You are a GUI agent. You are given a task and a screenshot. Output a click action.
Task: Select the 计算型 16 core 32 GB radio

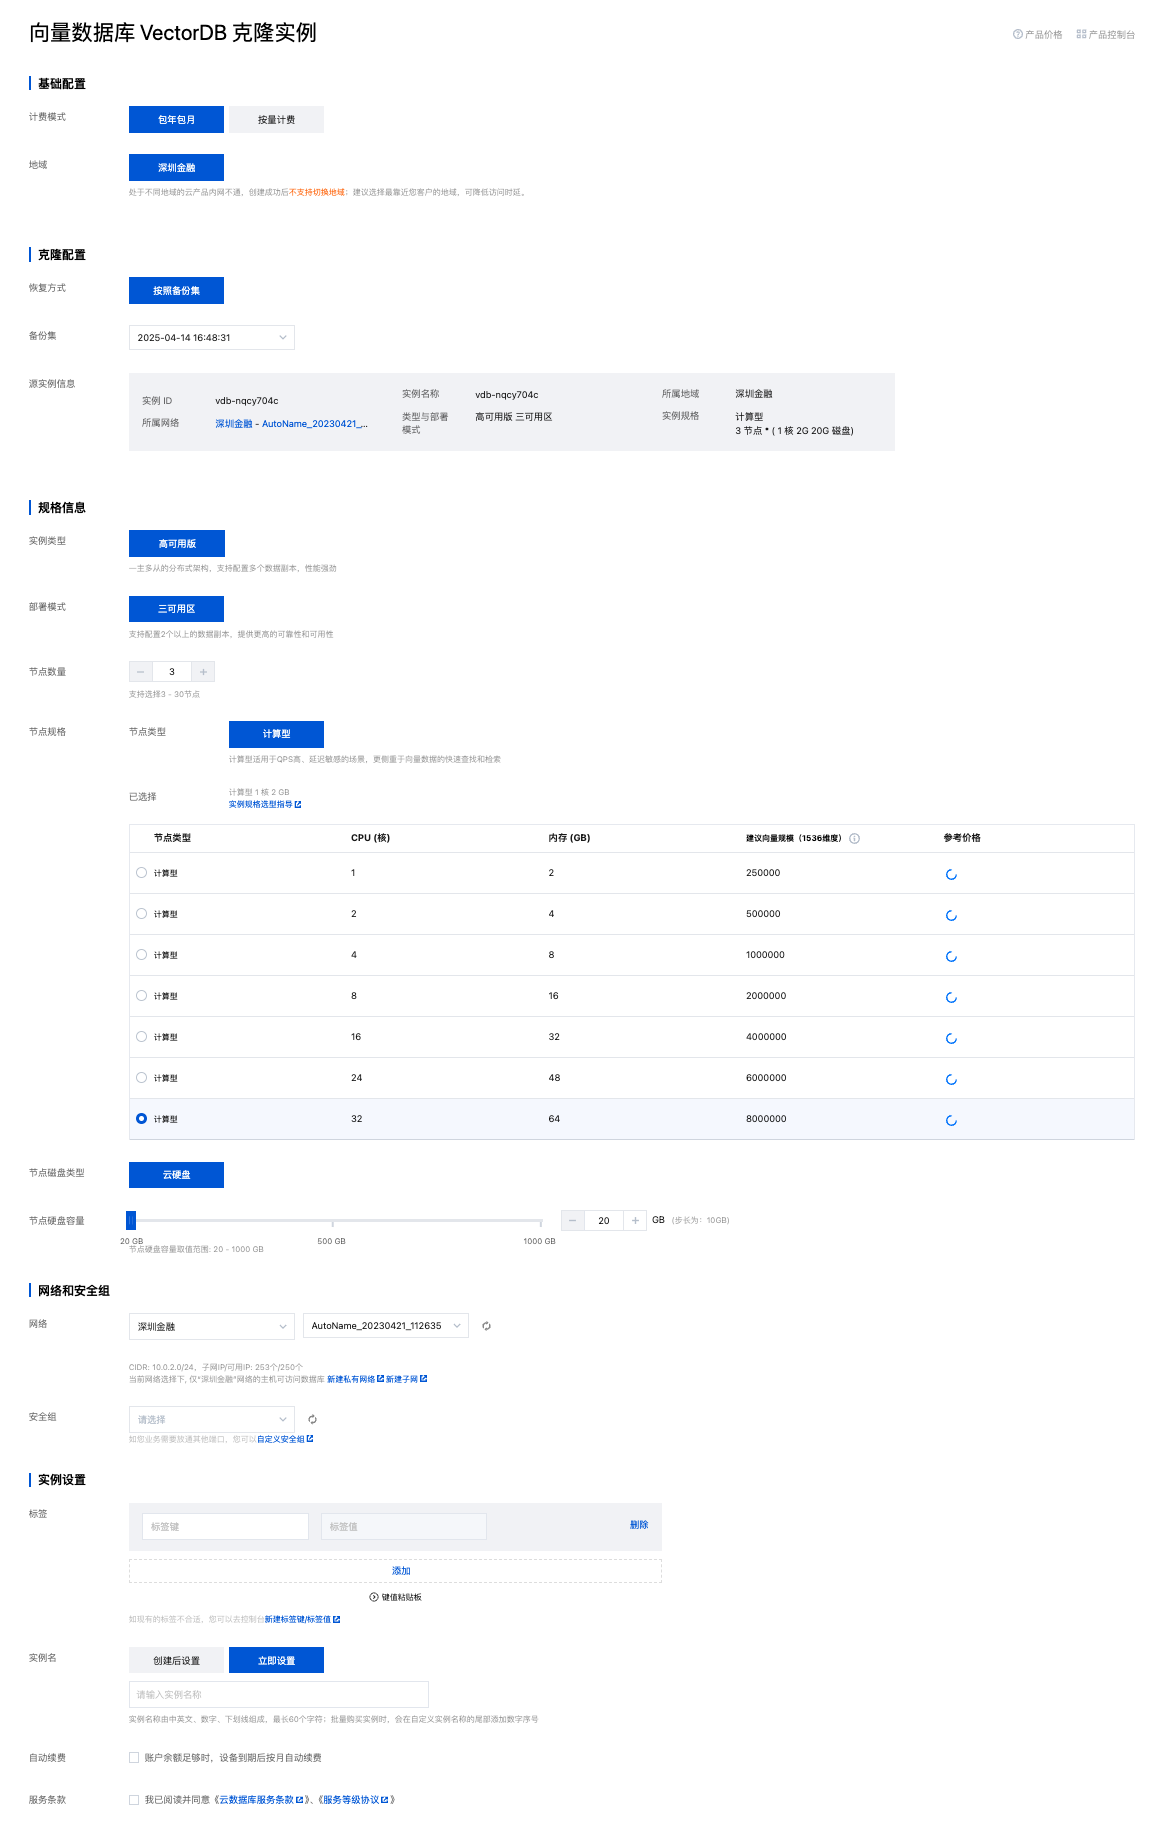point(142,1037)
